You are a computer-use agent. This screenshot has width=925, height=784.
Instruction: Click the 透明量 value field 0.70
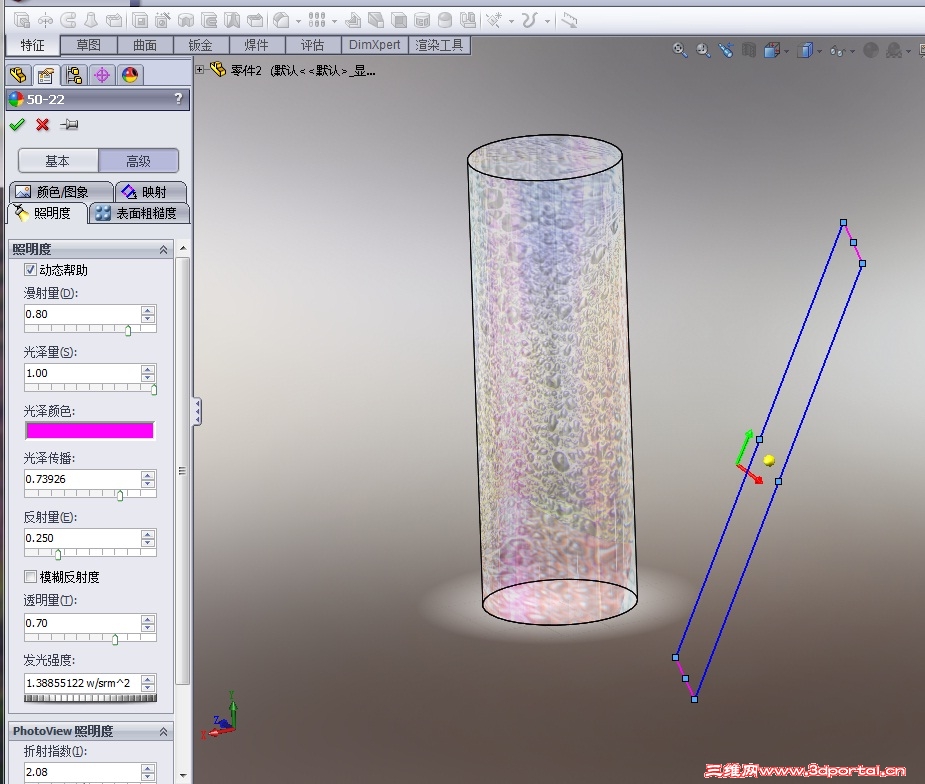coord(82,623)
